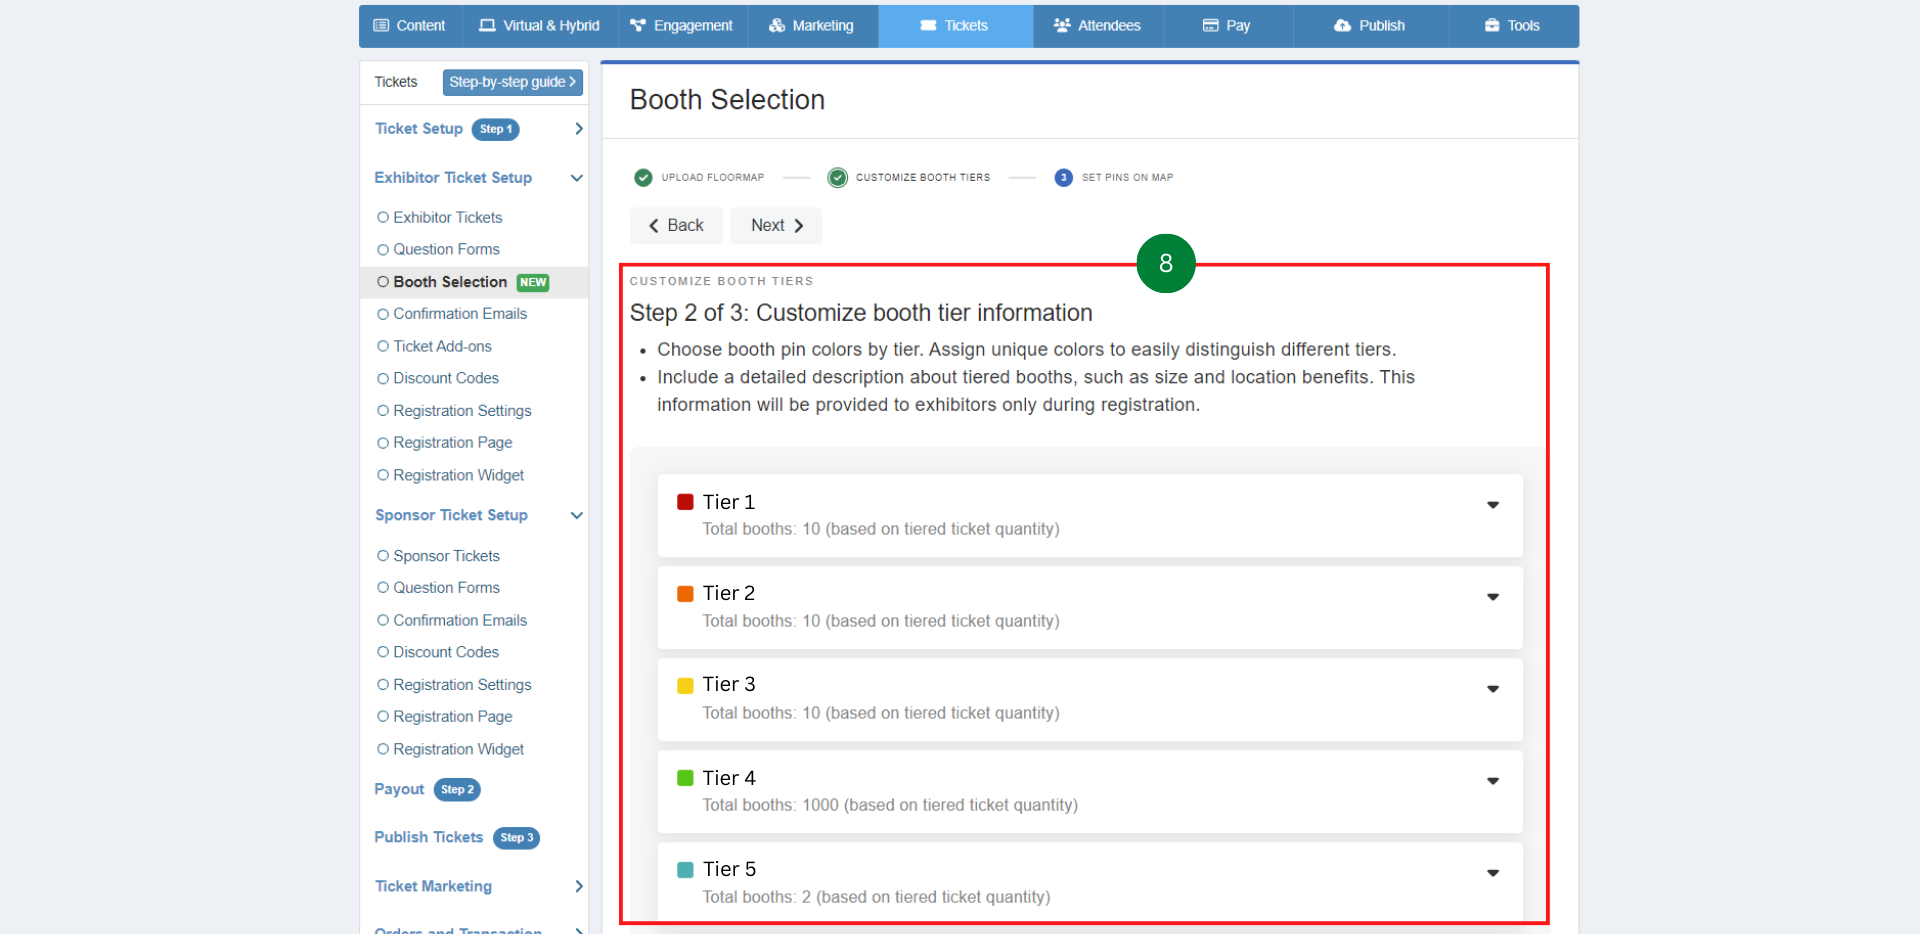Switch to the Engagement tab

(x=682, y=26)
